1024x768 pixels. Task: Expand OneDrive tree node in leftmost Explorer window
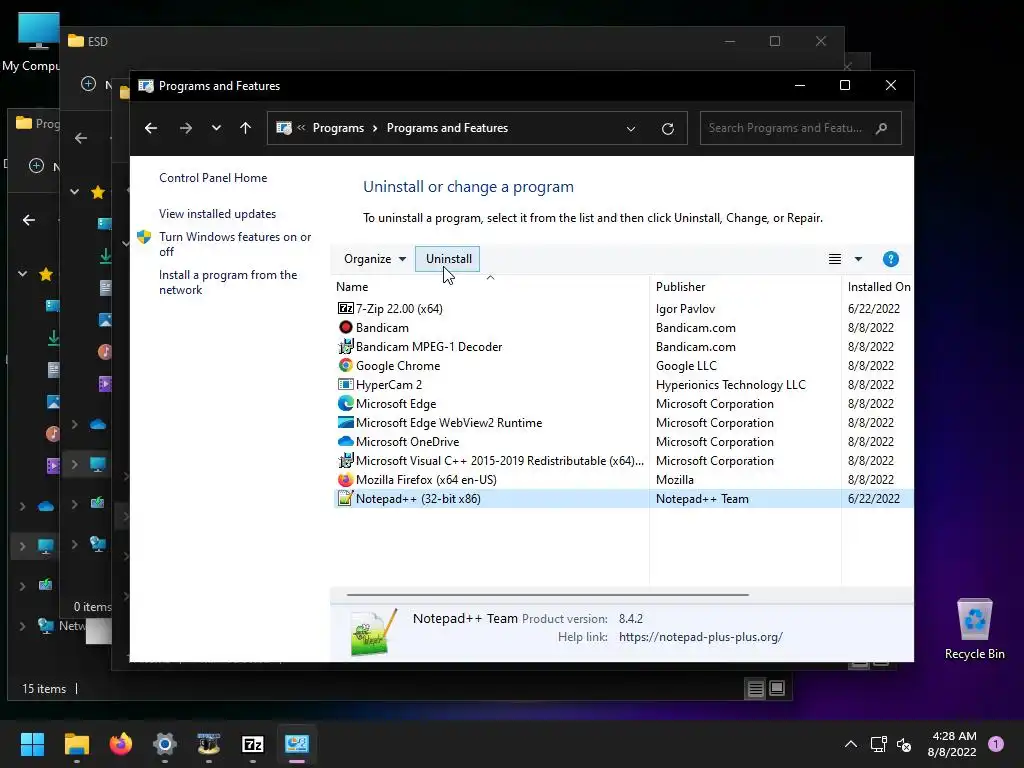pyautogui.click(x=22, y=506)
